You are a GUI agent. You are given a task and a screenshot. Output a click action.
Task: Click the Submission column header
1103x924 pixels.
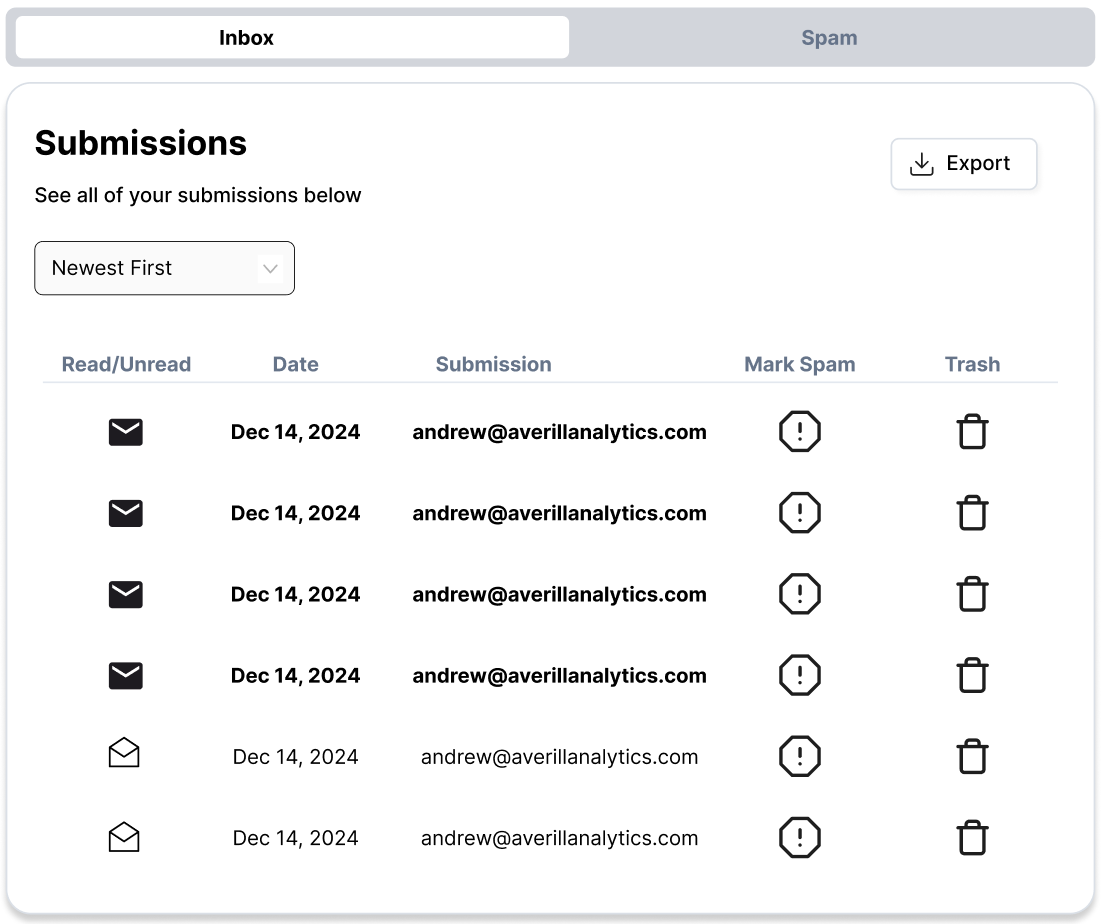[493, 364]
